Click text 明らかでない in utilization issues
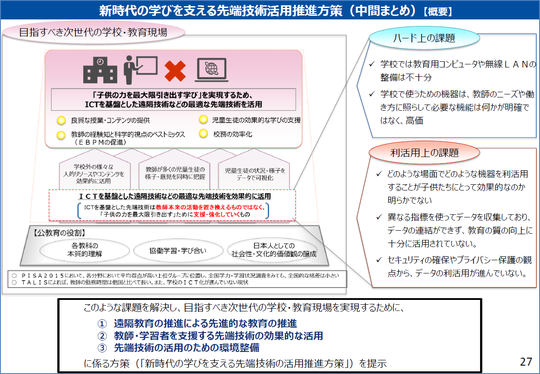Image resolution: width=540 pixels, height=374 pixels. point(409,200)
